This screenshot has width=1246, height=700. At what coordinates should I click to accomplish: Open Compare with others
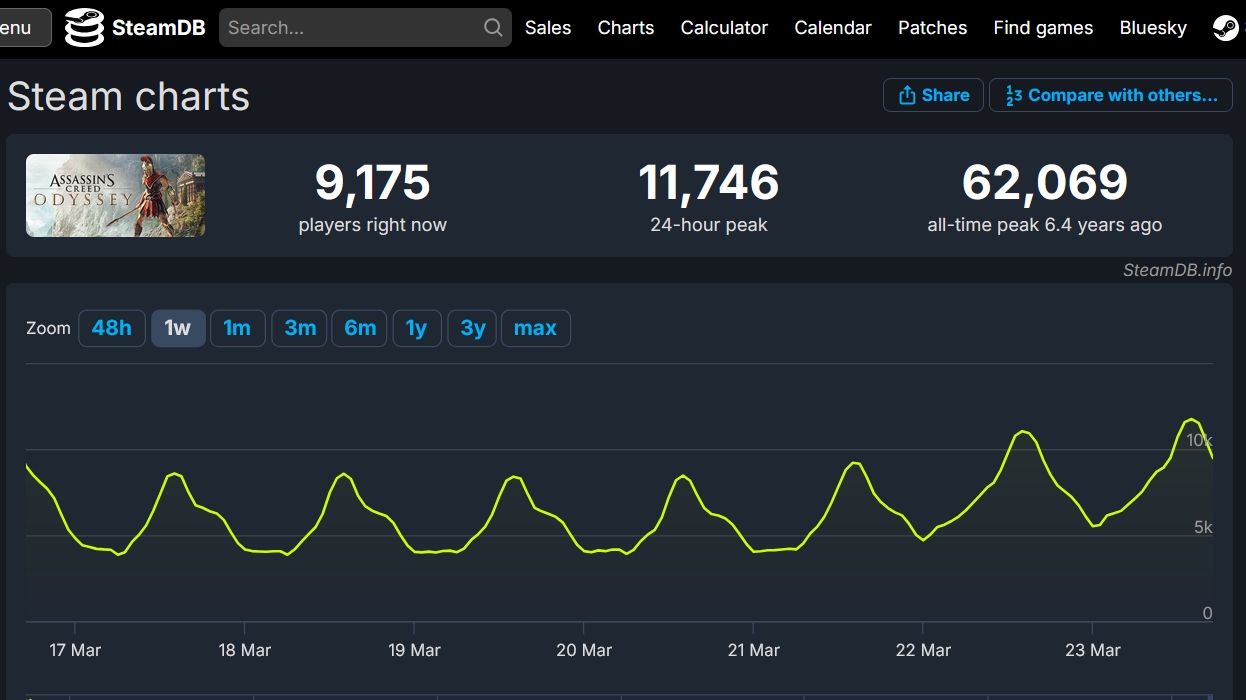coord(1111,95)
